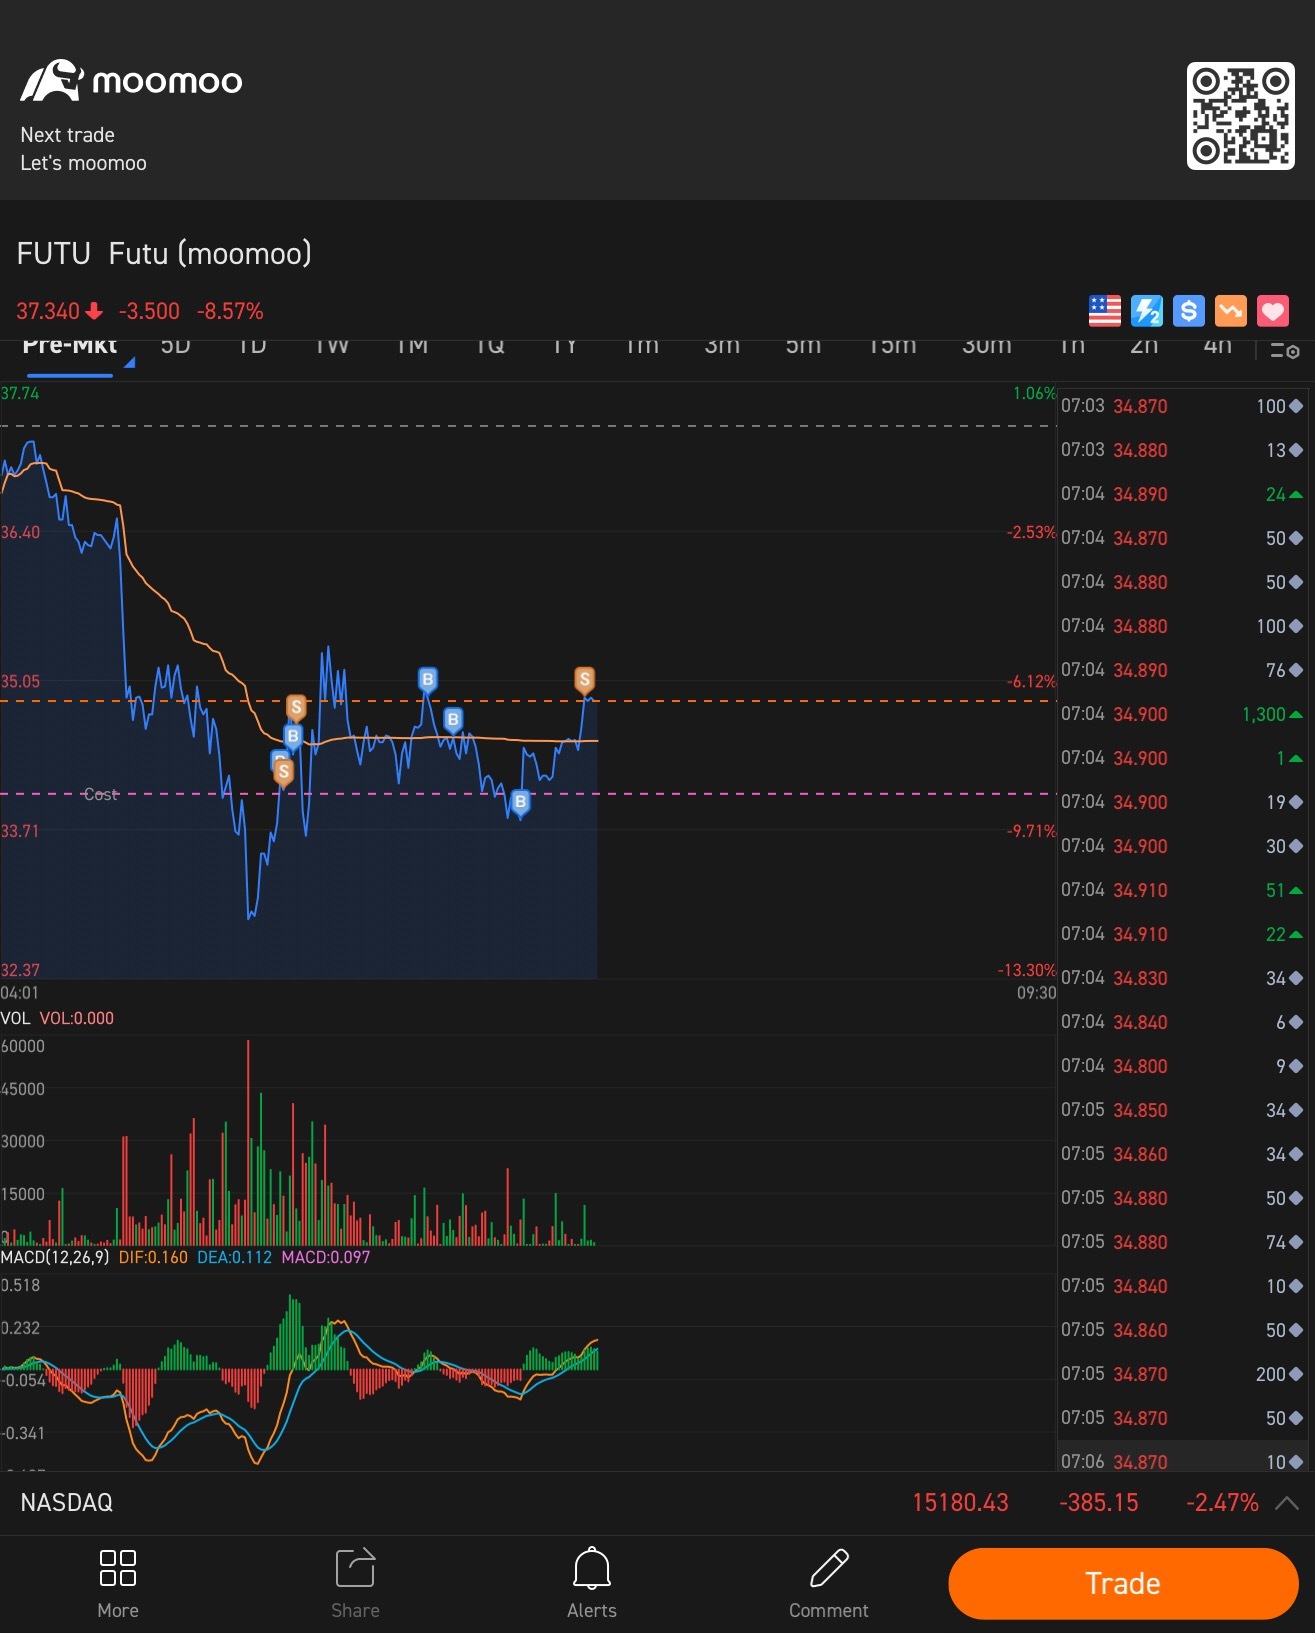Viewport: 1315px width, 1633px height.
Task: Tap the DEA:0.112 value
Action: [x=234, y=1257]
